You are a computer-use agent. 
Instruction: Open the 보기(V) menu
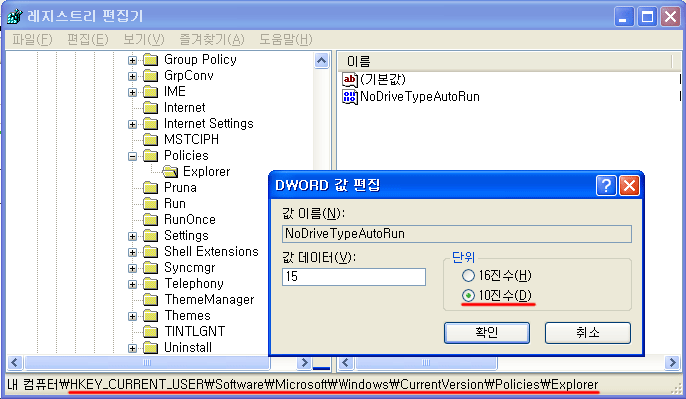(144, 39)
